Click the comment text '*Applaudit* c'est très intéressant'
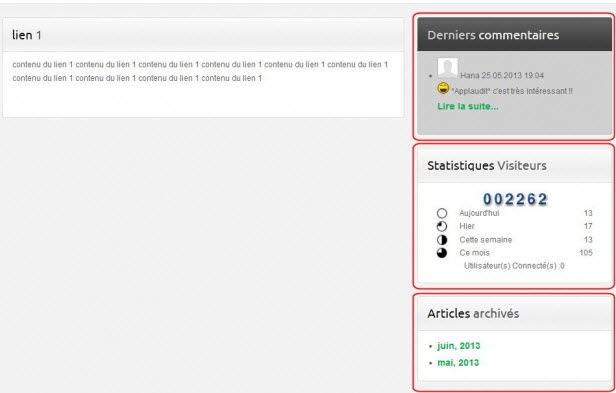This screenshot has width=616, height=393. (x=512, y=91)
